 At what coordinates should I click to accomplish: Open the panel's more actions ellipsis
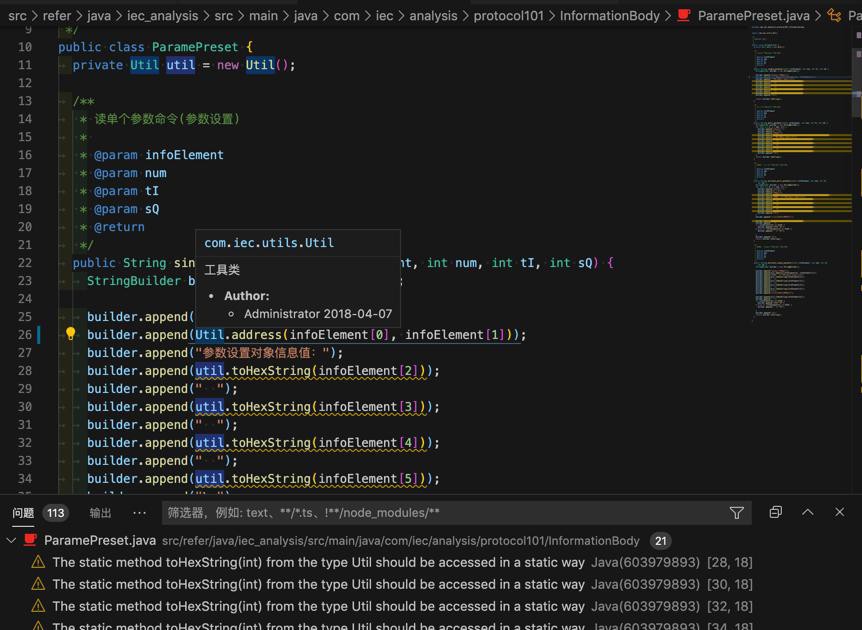(x=139, y=513)
